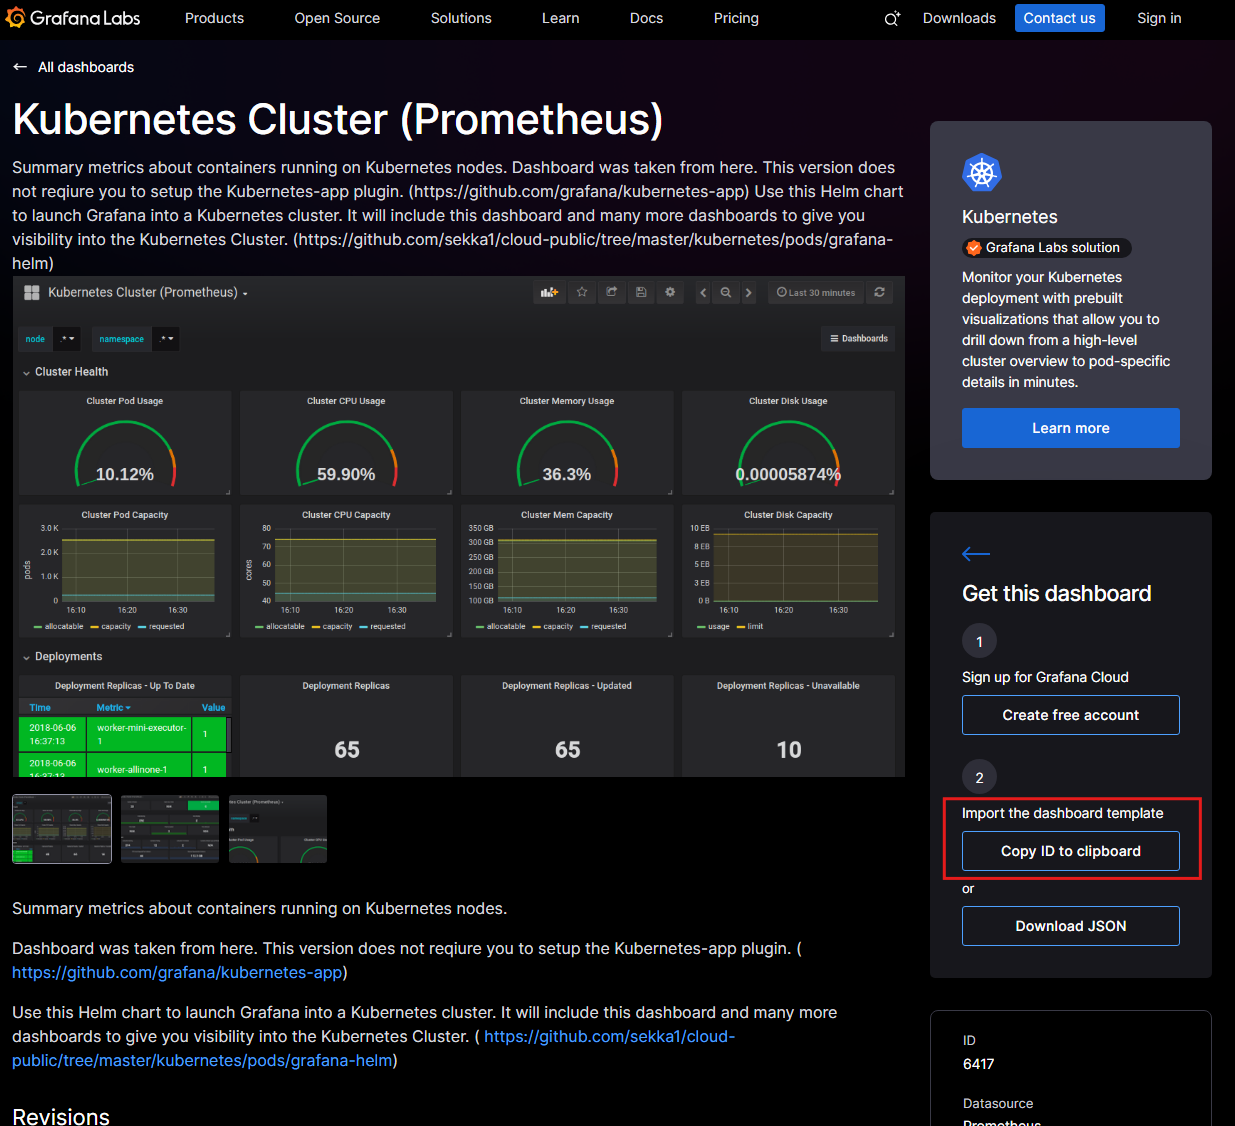
Task: Click the shift time back arrow in preview
Action: 703,293
